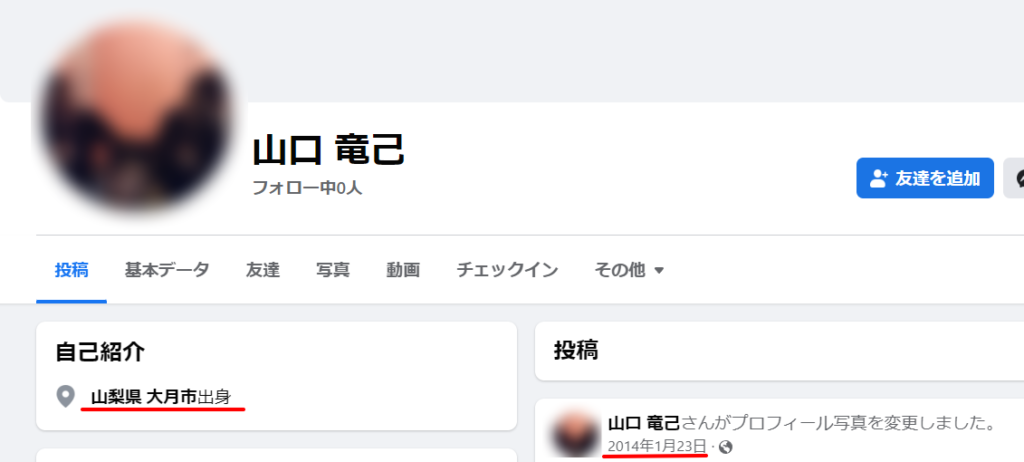
Task: Open the large blurred profile picture
Action: coord(136,118)
